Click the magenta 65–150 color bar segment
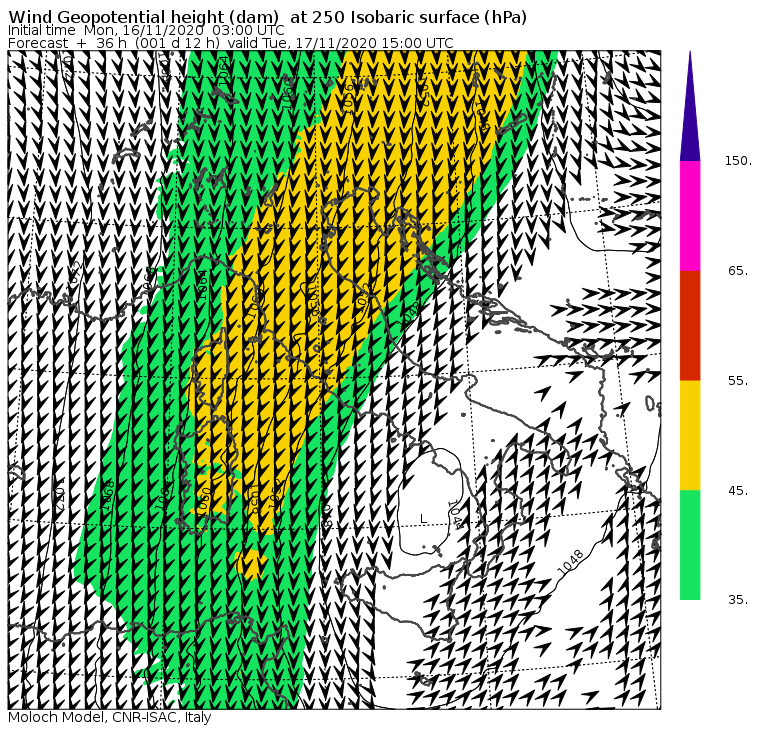This screenshot has width=760, height=731. (x=690, y=216)
